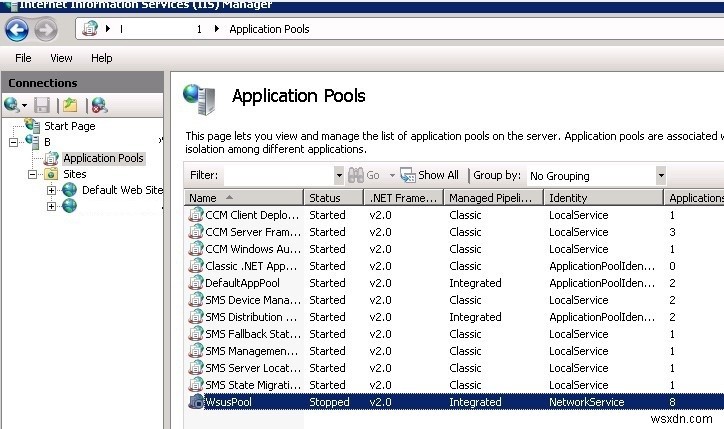Click the Application Pools tree icon

(51, 158)
